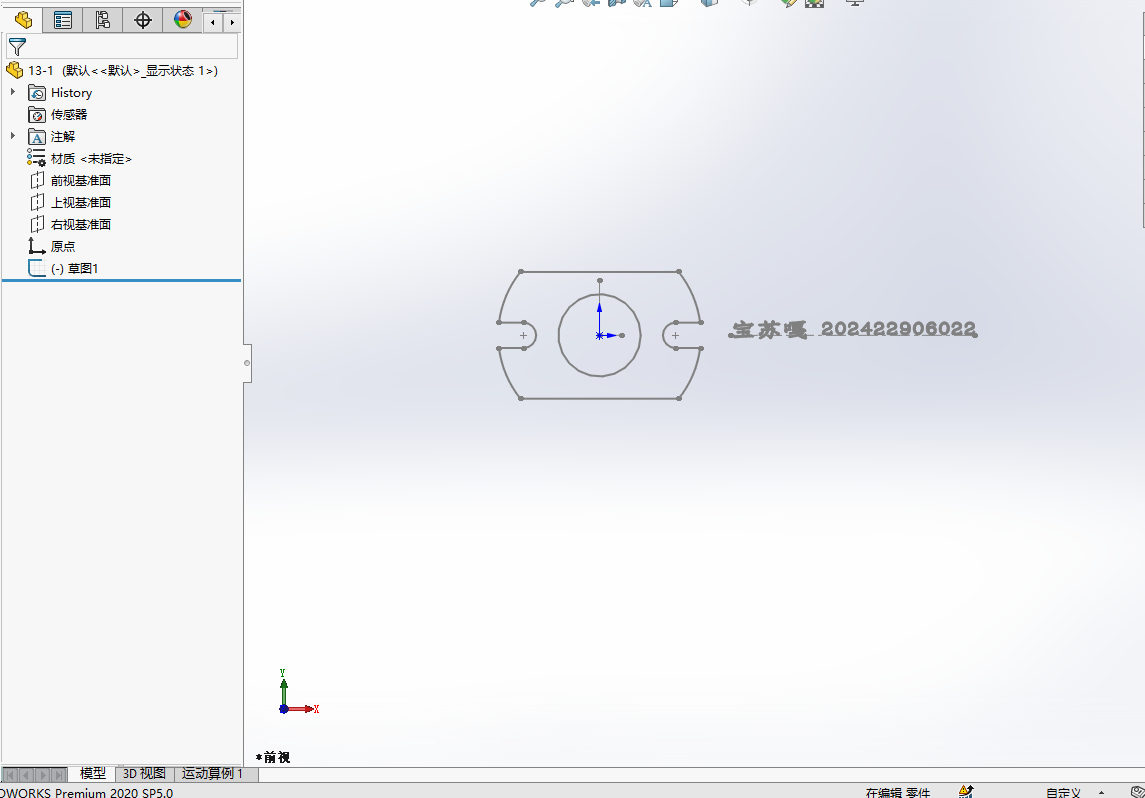Screen dimensions: 1145x798
Task: Click Zoom to Area magnifier icon
Action: coord(564,2)
